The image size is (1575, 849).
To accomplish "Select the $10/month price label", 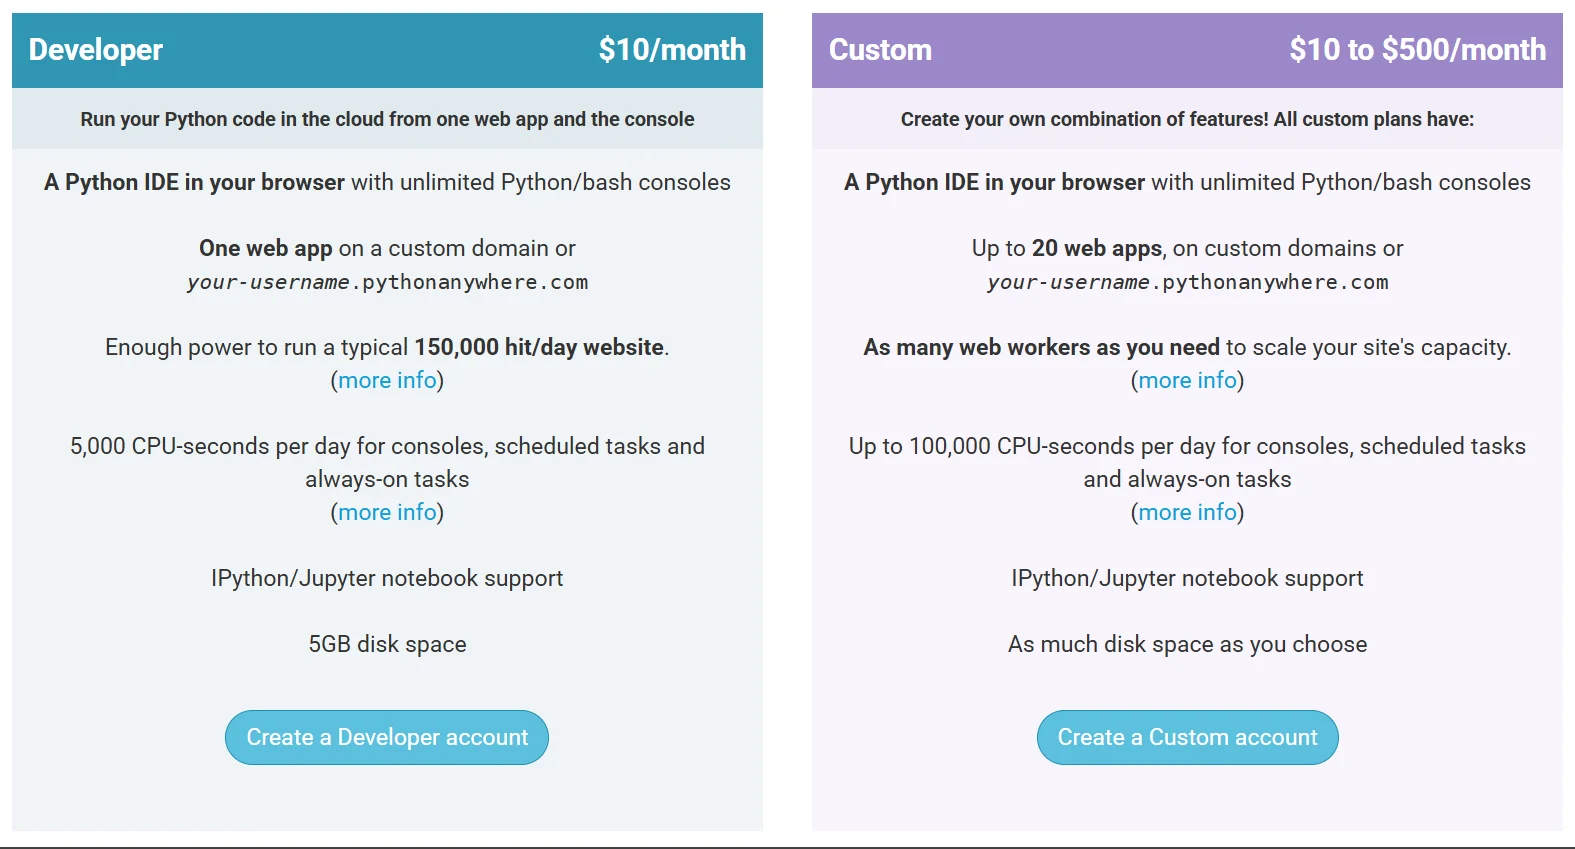I will pos(672,50).
